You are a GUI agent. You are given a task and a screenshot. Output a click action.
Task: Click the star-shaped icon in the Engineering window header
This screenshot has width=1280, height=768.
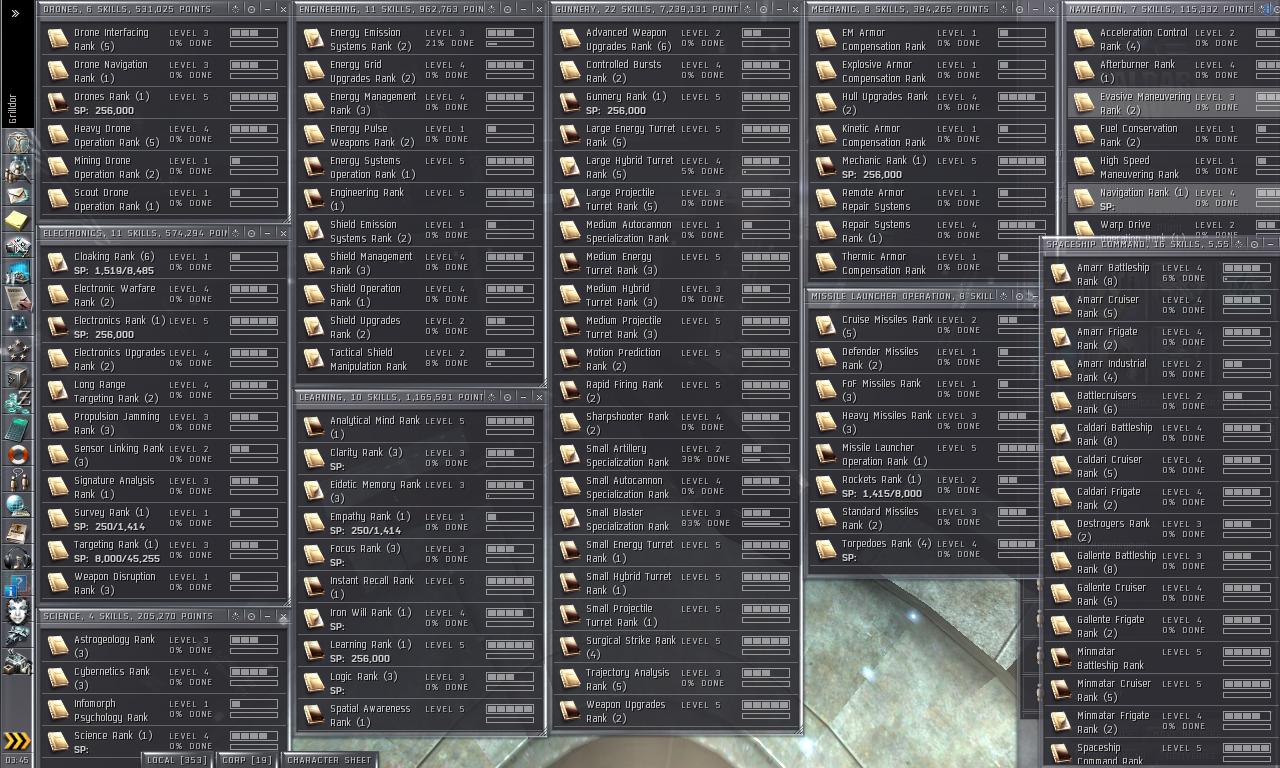click(491, 9)
